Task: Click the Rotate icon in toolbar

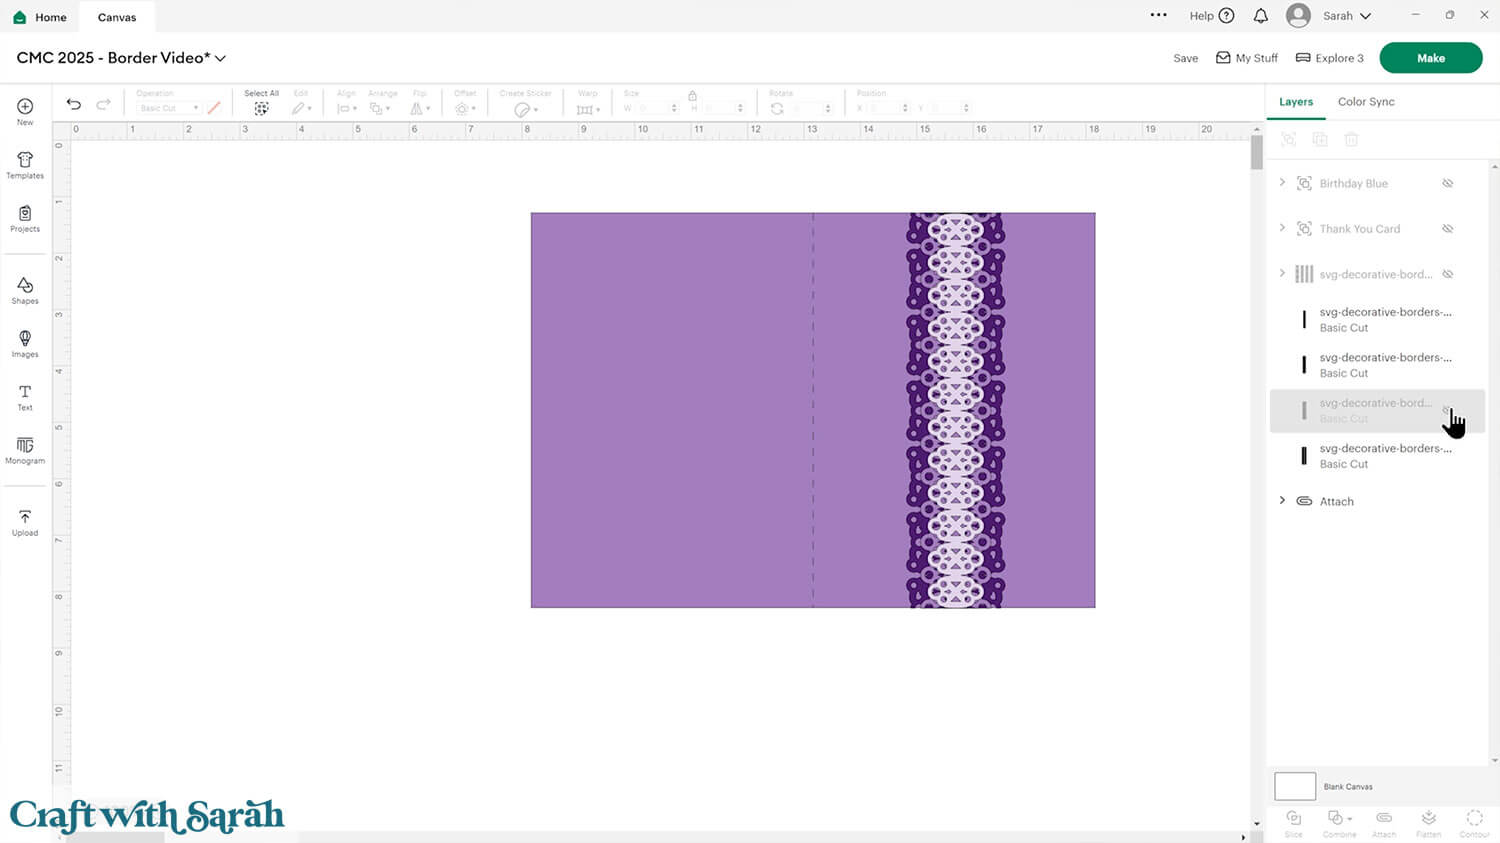Action: coord(777,108)
